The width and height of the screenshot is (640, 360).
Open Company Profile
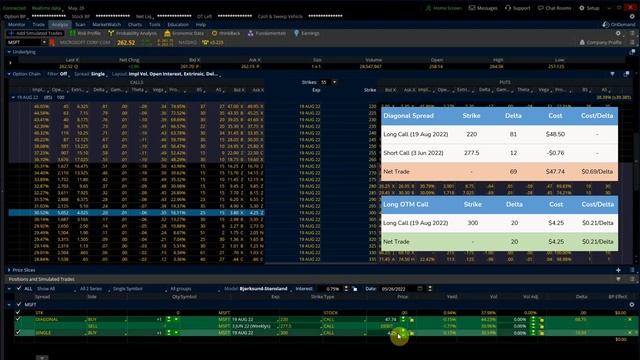600,42
